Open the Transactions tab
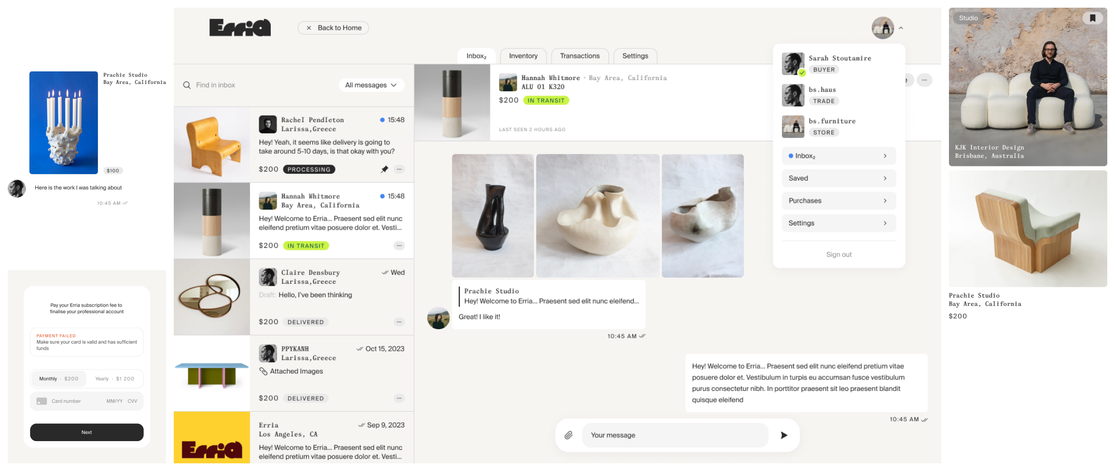 [x=580, y=55]
